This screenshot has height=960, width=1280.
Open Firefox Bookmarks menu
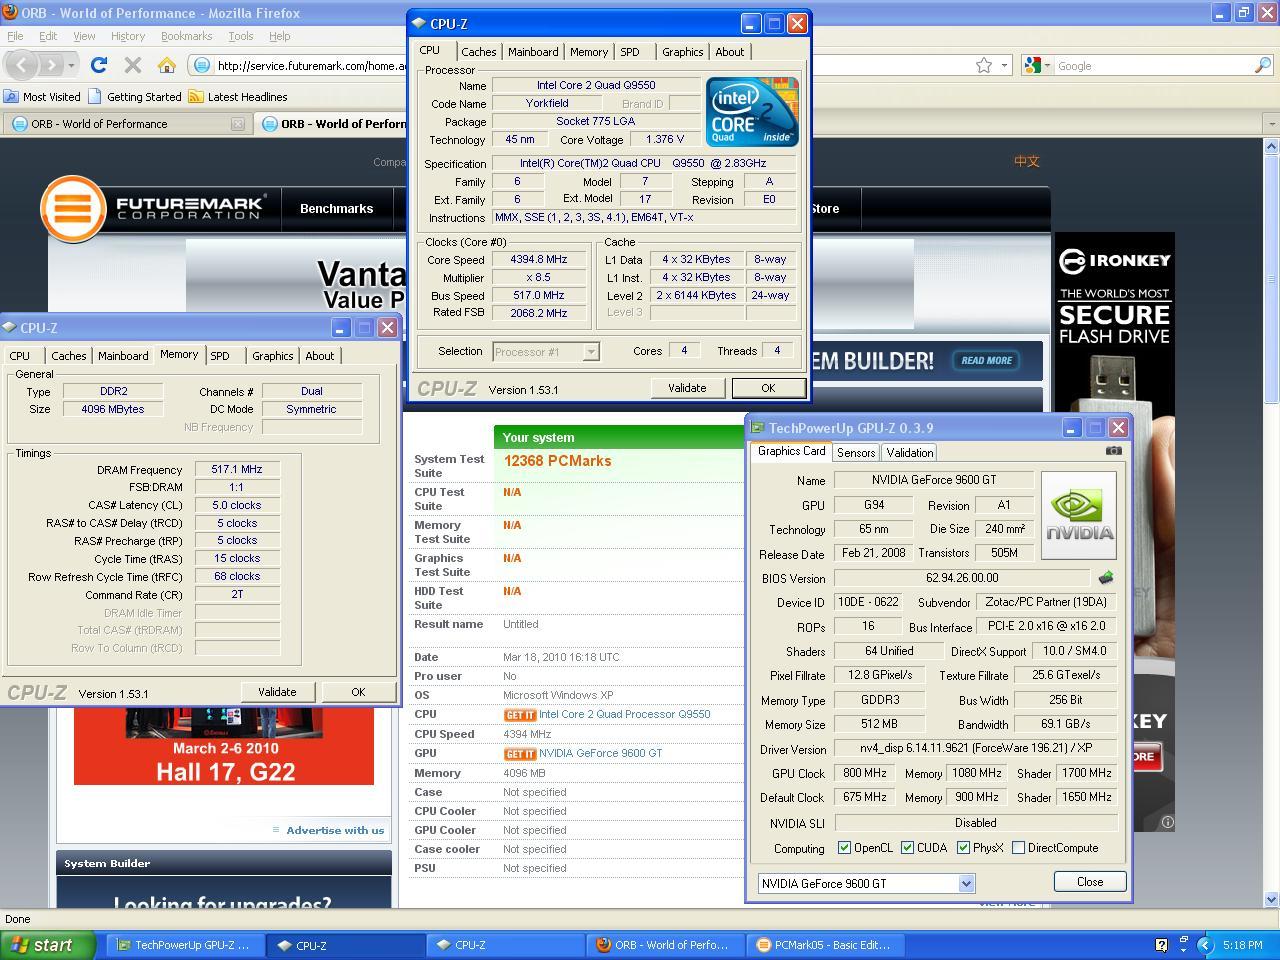(186, 36)
